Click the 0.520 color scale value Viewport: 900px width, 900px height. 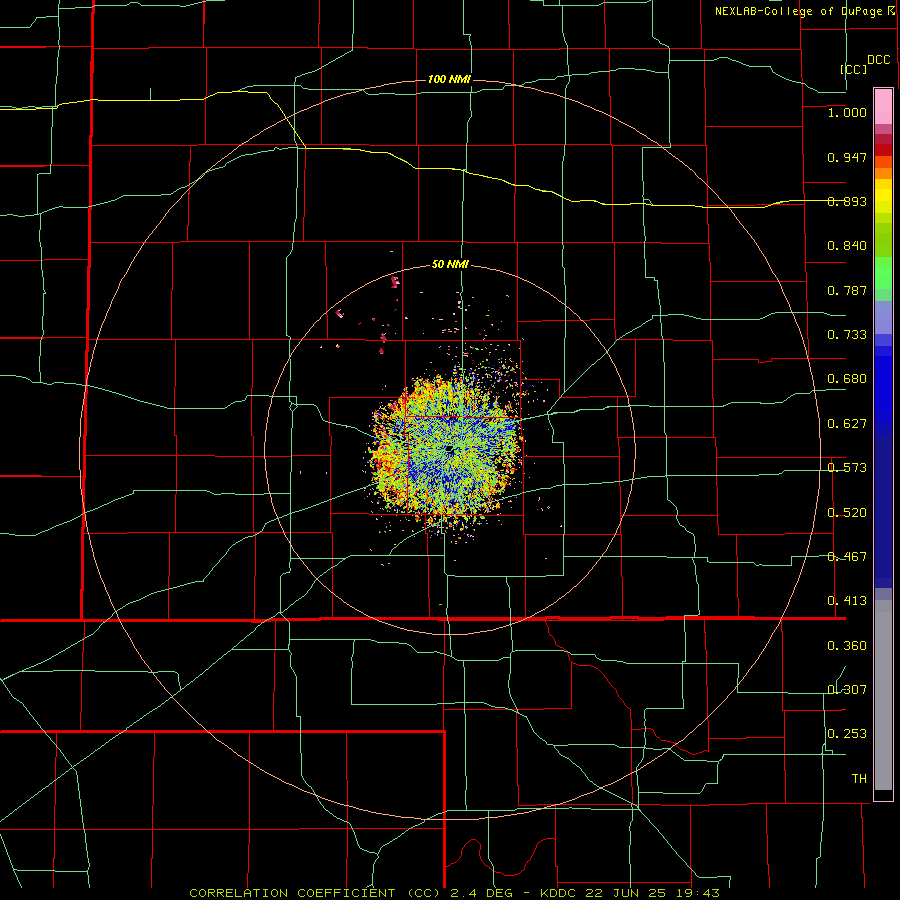(847, 513)
